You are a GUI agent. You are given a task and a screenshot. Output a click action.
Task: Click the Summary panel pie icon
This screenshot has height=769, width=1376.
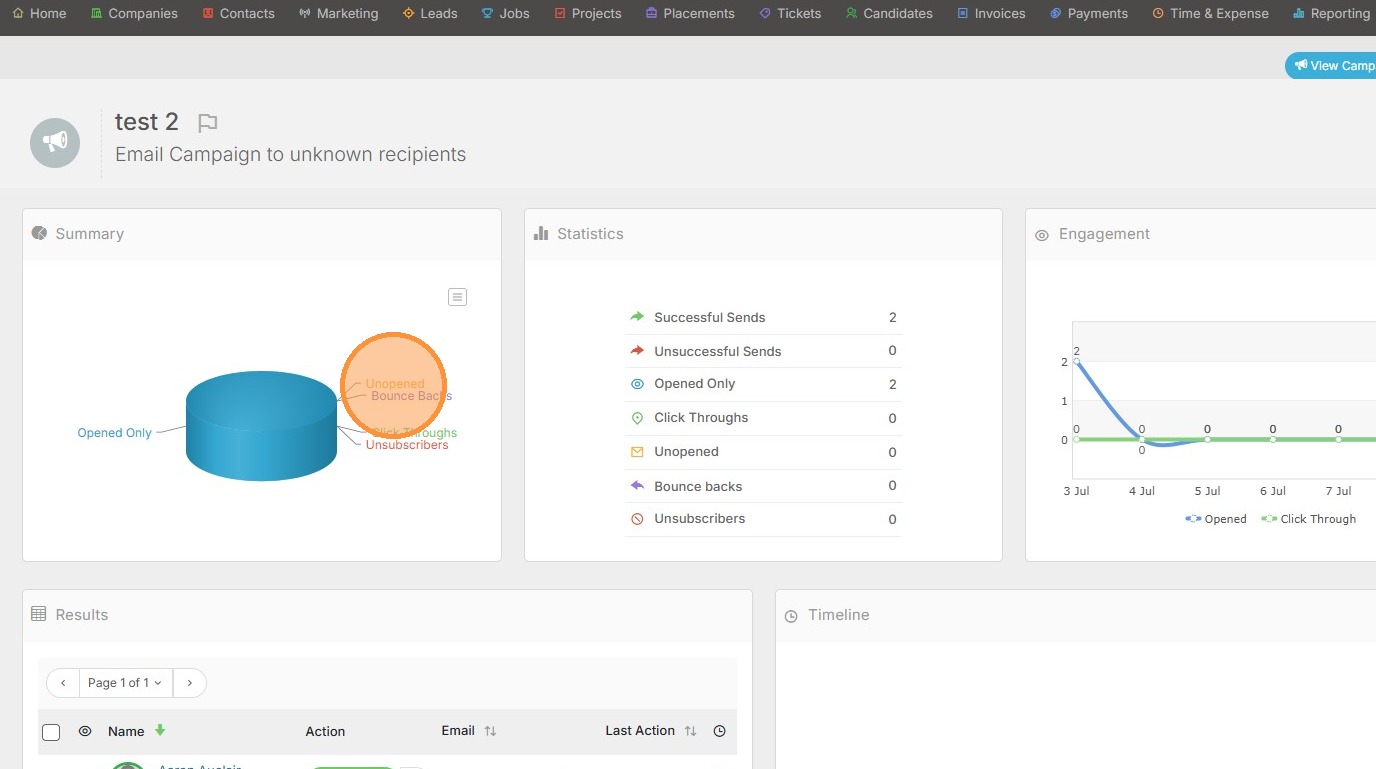click(x=39, y=233)
